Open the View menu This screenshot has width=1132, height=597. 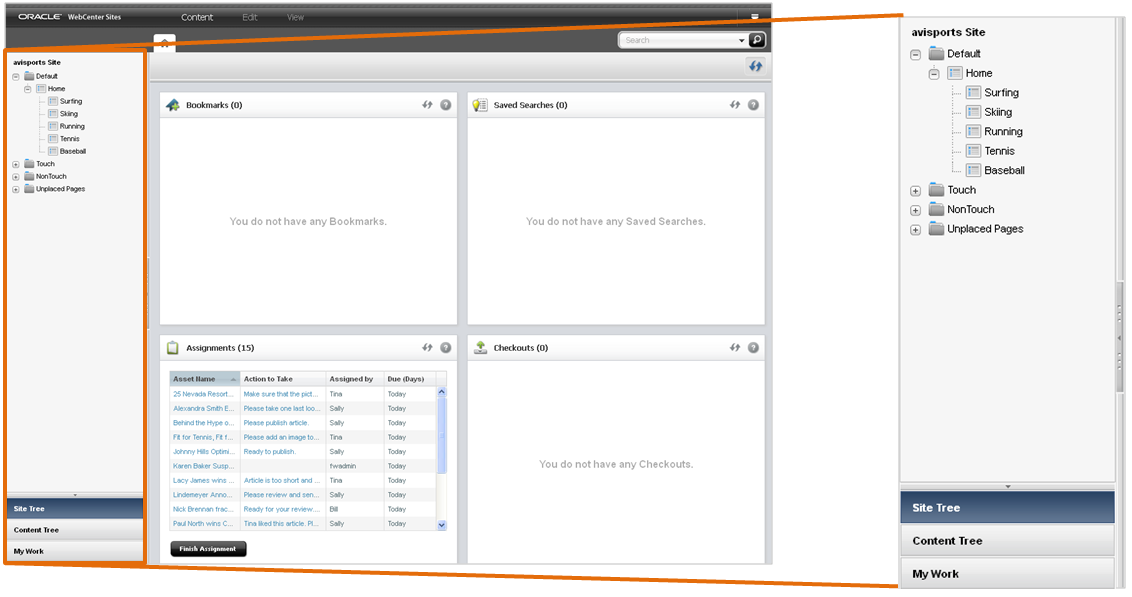click(295, 17)
